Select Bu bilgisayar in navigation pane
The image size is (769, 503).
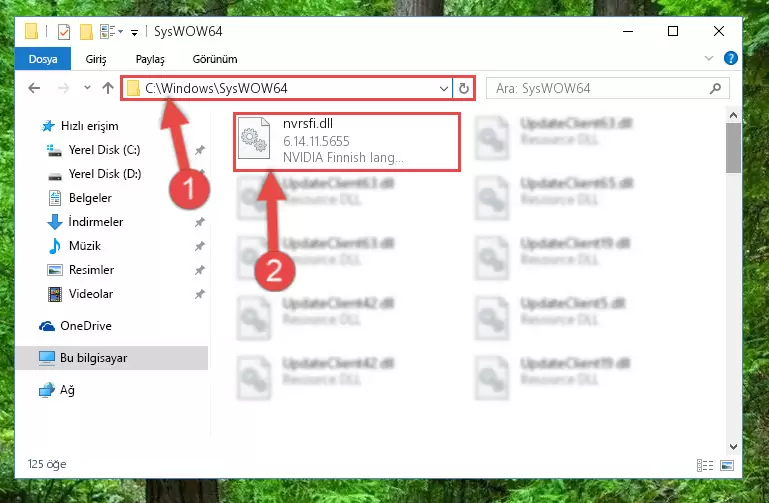click(x=111, y=358)
